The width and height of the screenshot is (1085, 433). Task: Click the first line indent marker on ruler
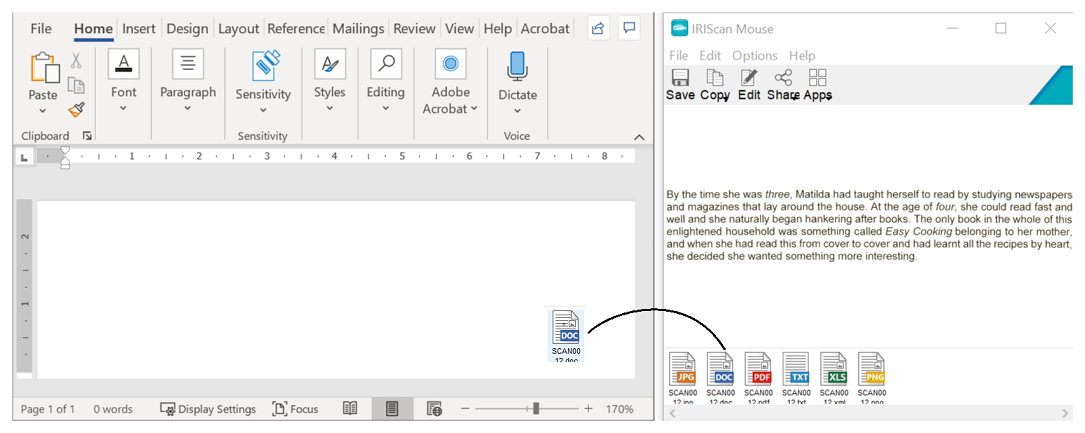65,150
